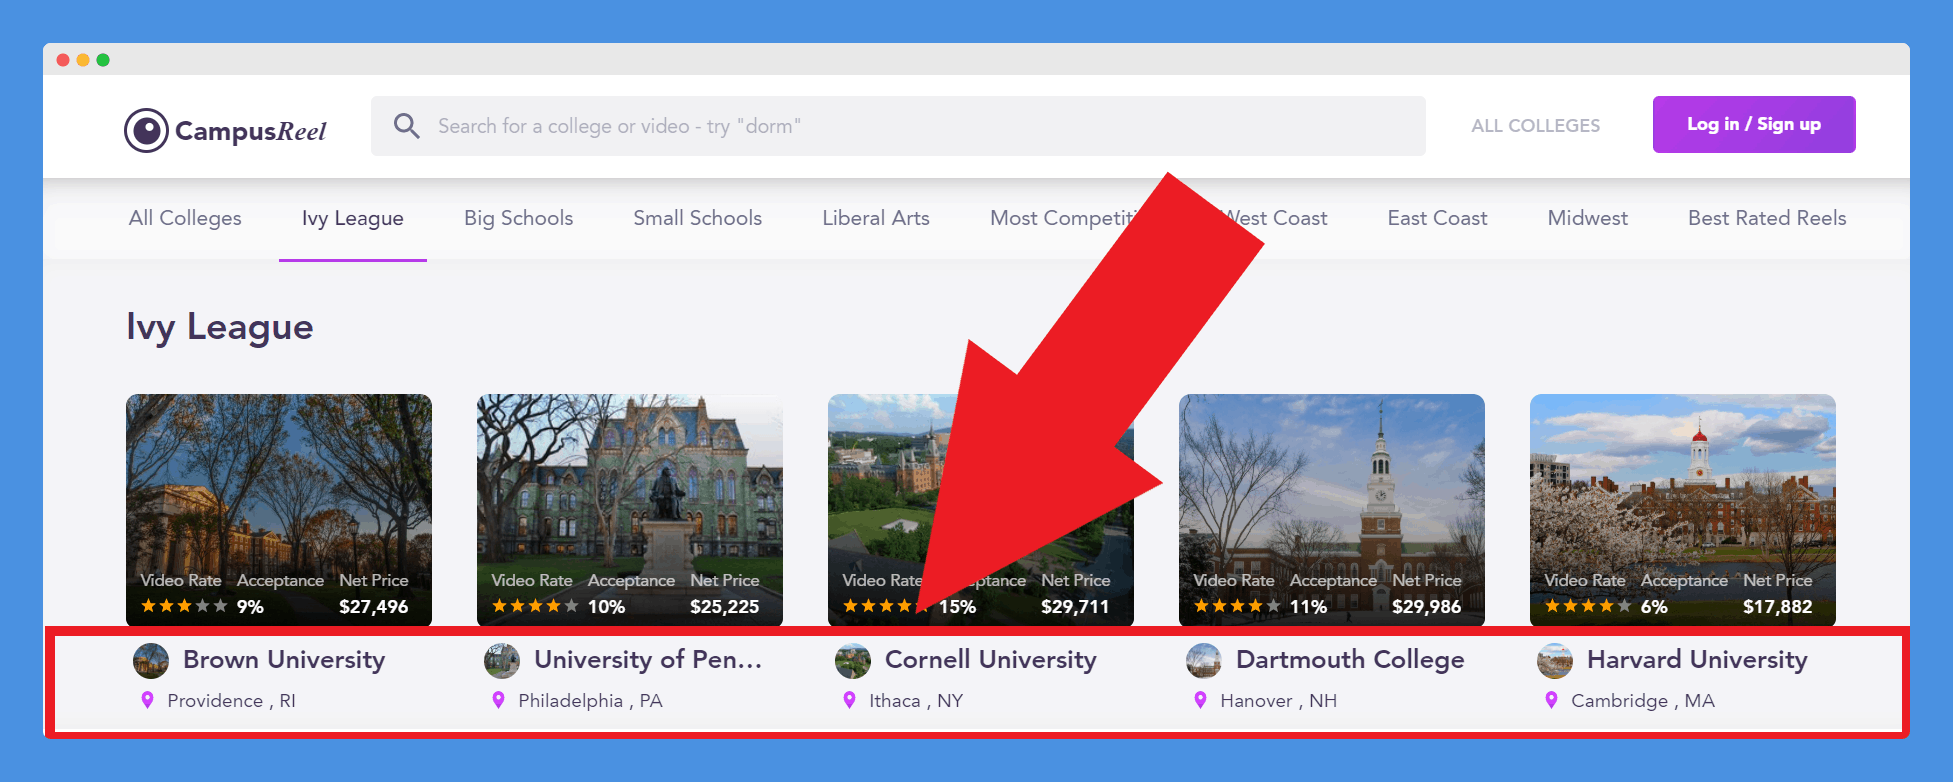The height and width of the screenshot is (782, 1953).
Task: Click the Cambridge, MA location text
Action: pos(1643,701)
